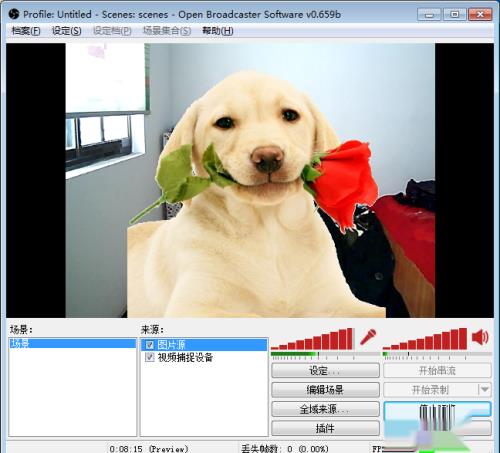This screenshot has height=453, width=500.
Task: Adjust the desktop audio volume bars
Action: [425, 339]
